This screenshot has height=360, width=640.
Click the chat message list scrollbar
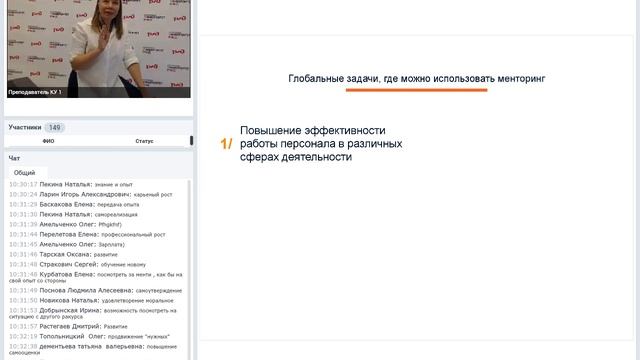(x=189, y=269)
